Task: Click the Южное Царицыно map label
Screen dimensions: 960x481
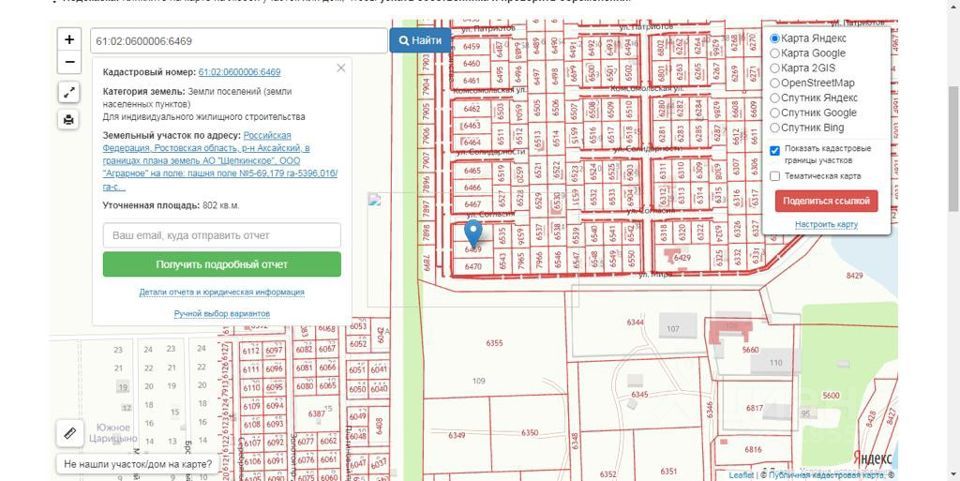Action: point(113,433)
